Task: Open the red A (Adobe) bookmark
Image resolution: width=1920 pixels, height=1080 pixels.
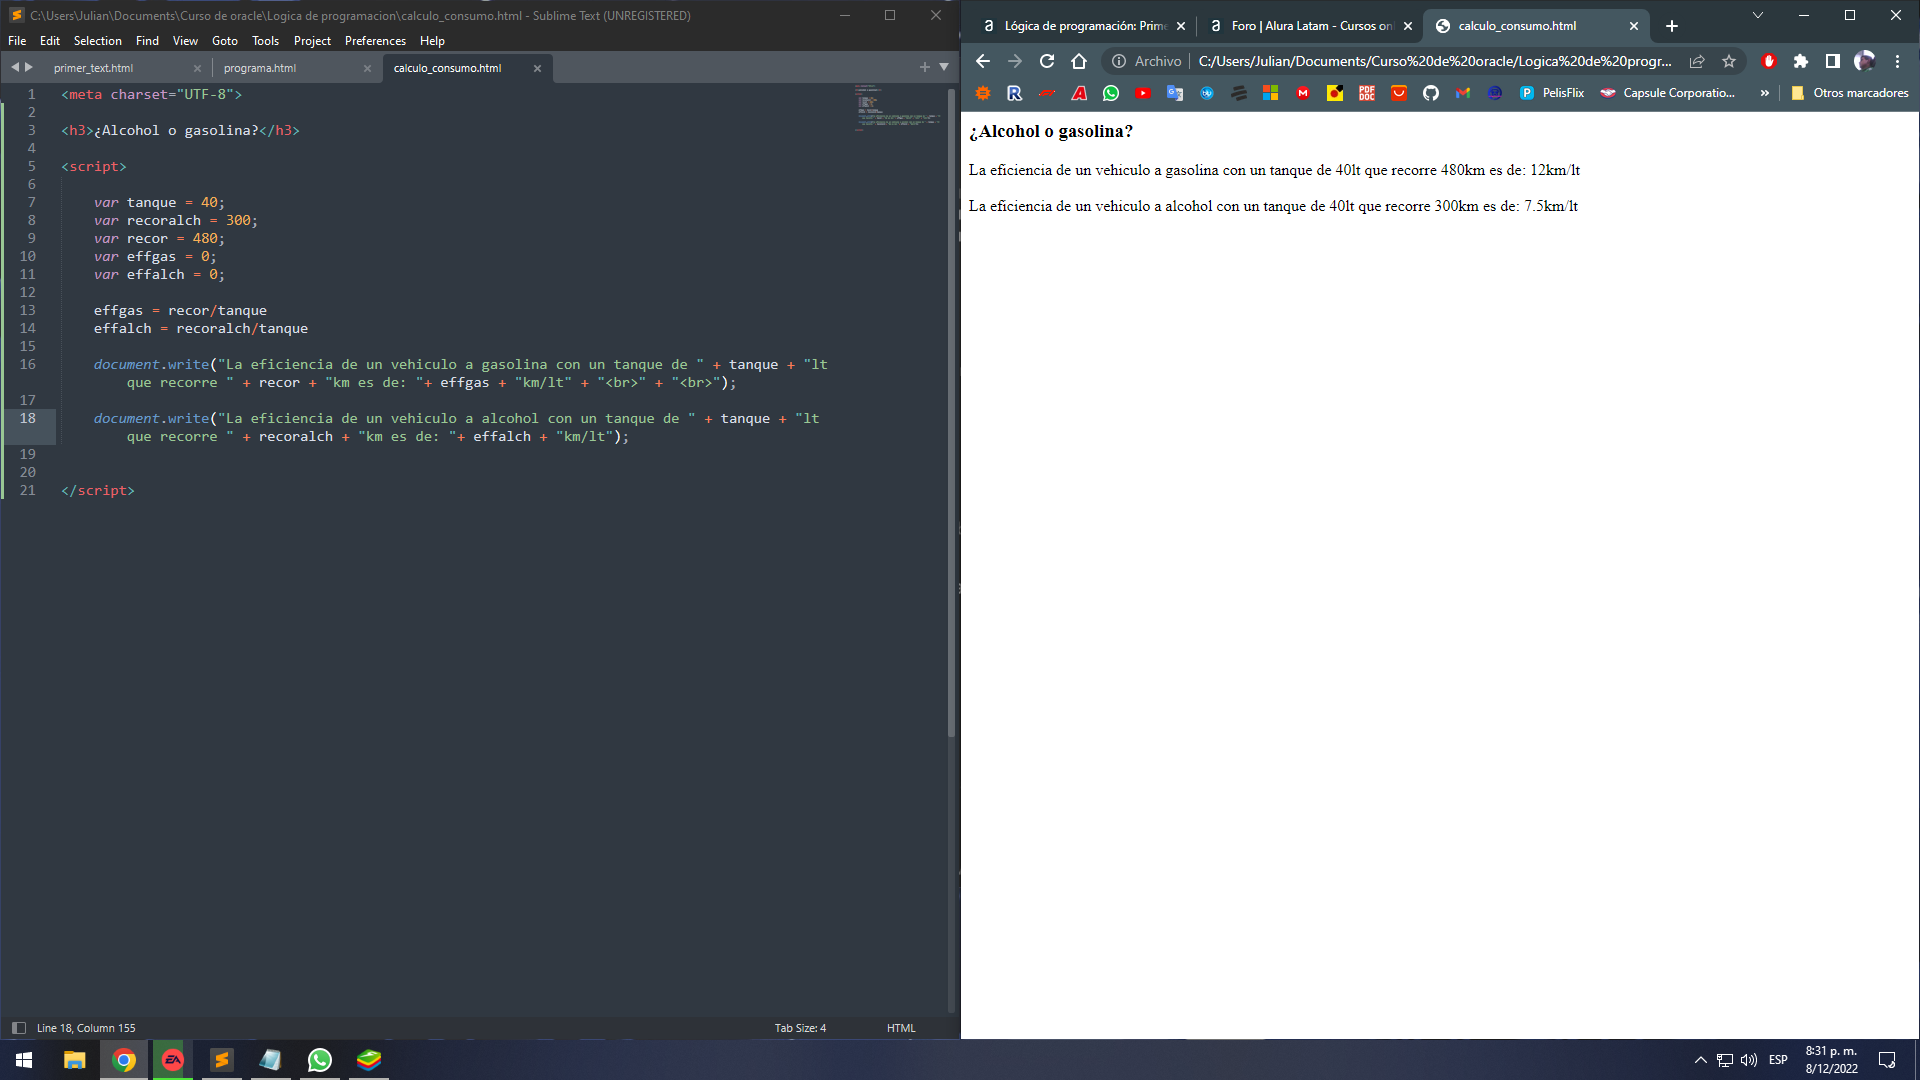Action: (1079, 93)
